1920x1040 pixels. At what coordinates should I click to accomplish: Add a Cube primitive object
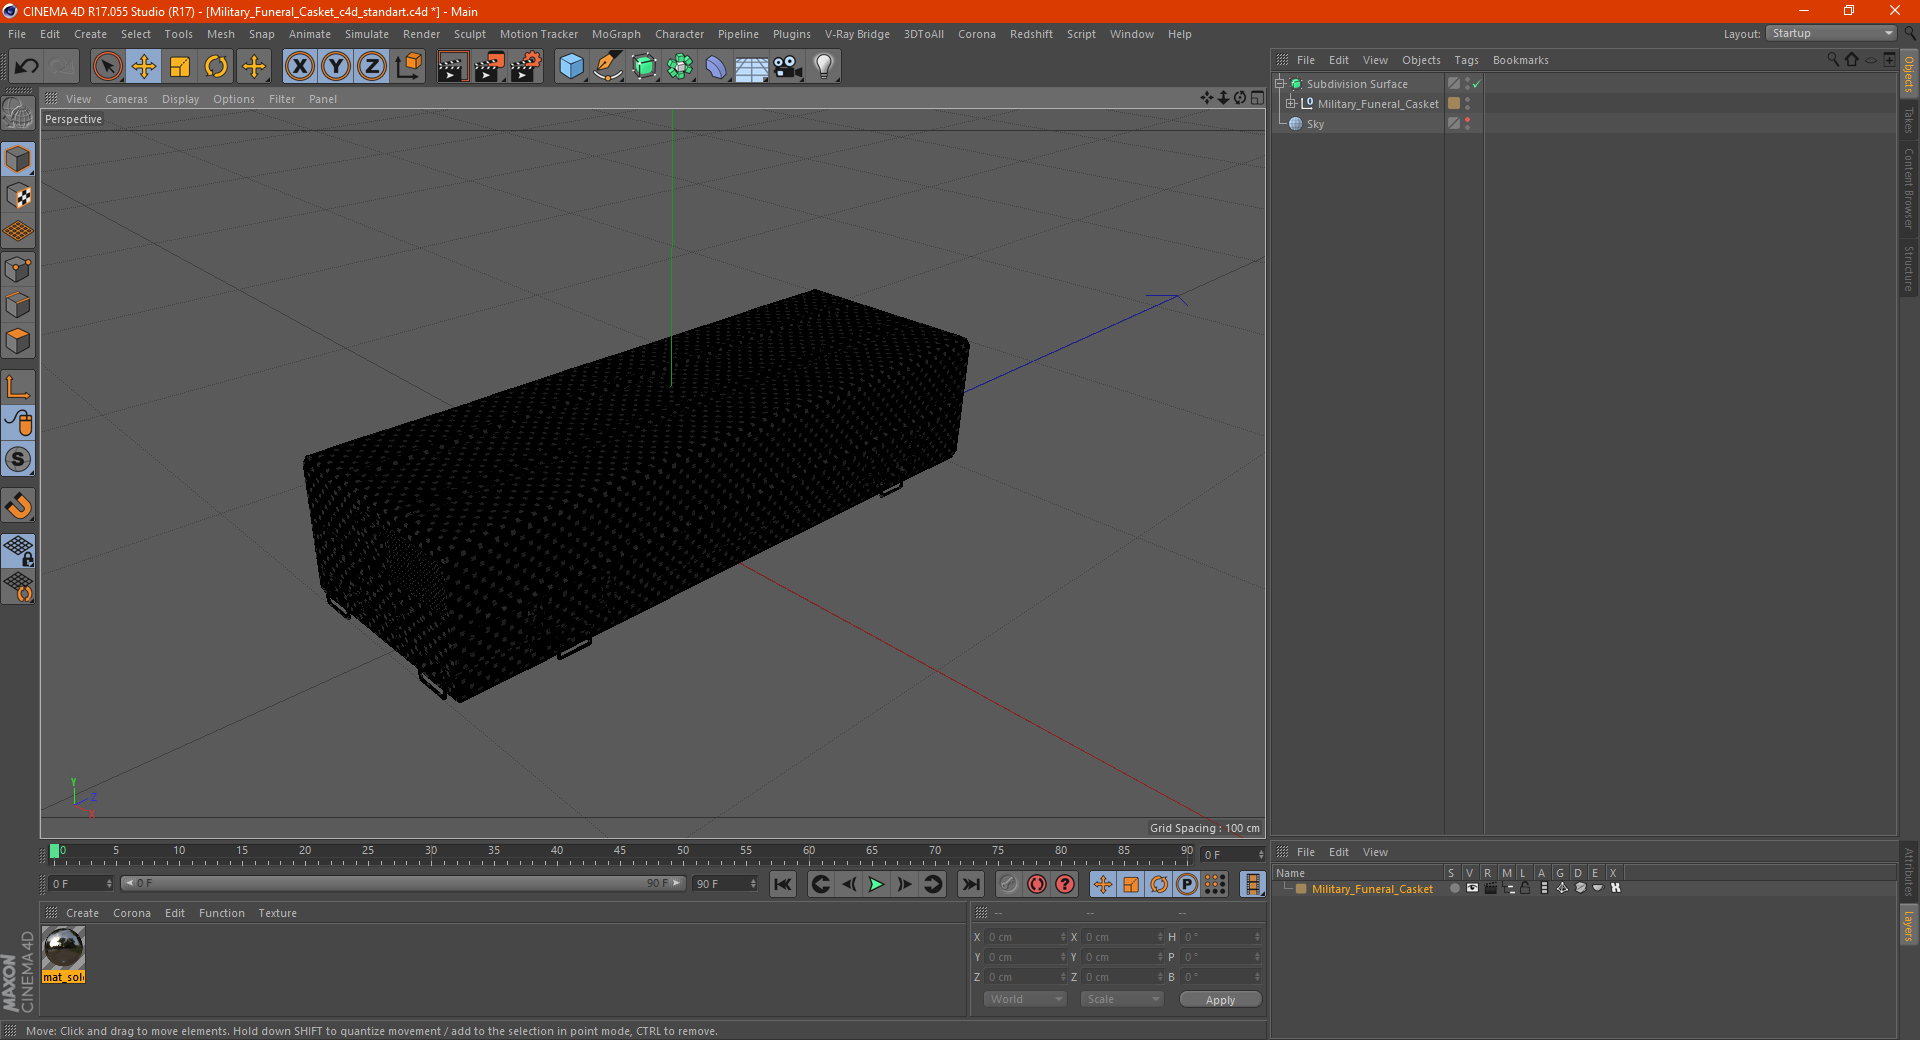point(571,67)
